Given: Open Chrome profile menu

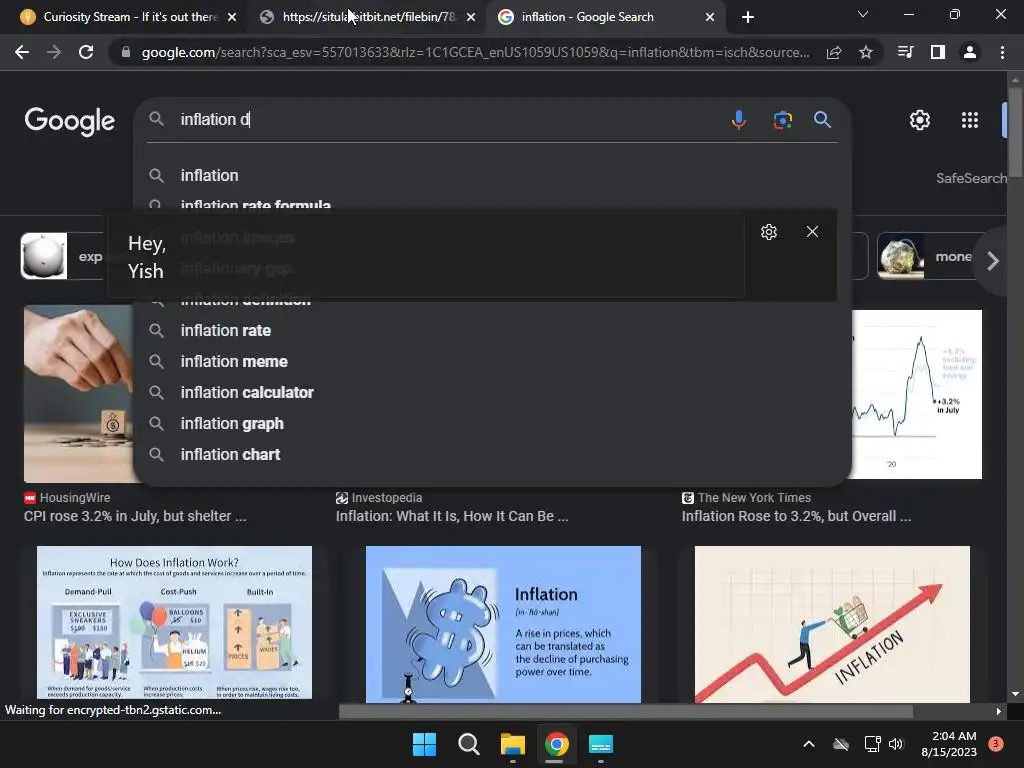Looking at the screenshot, I should (x=970, y=52).
